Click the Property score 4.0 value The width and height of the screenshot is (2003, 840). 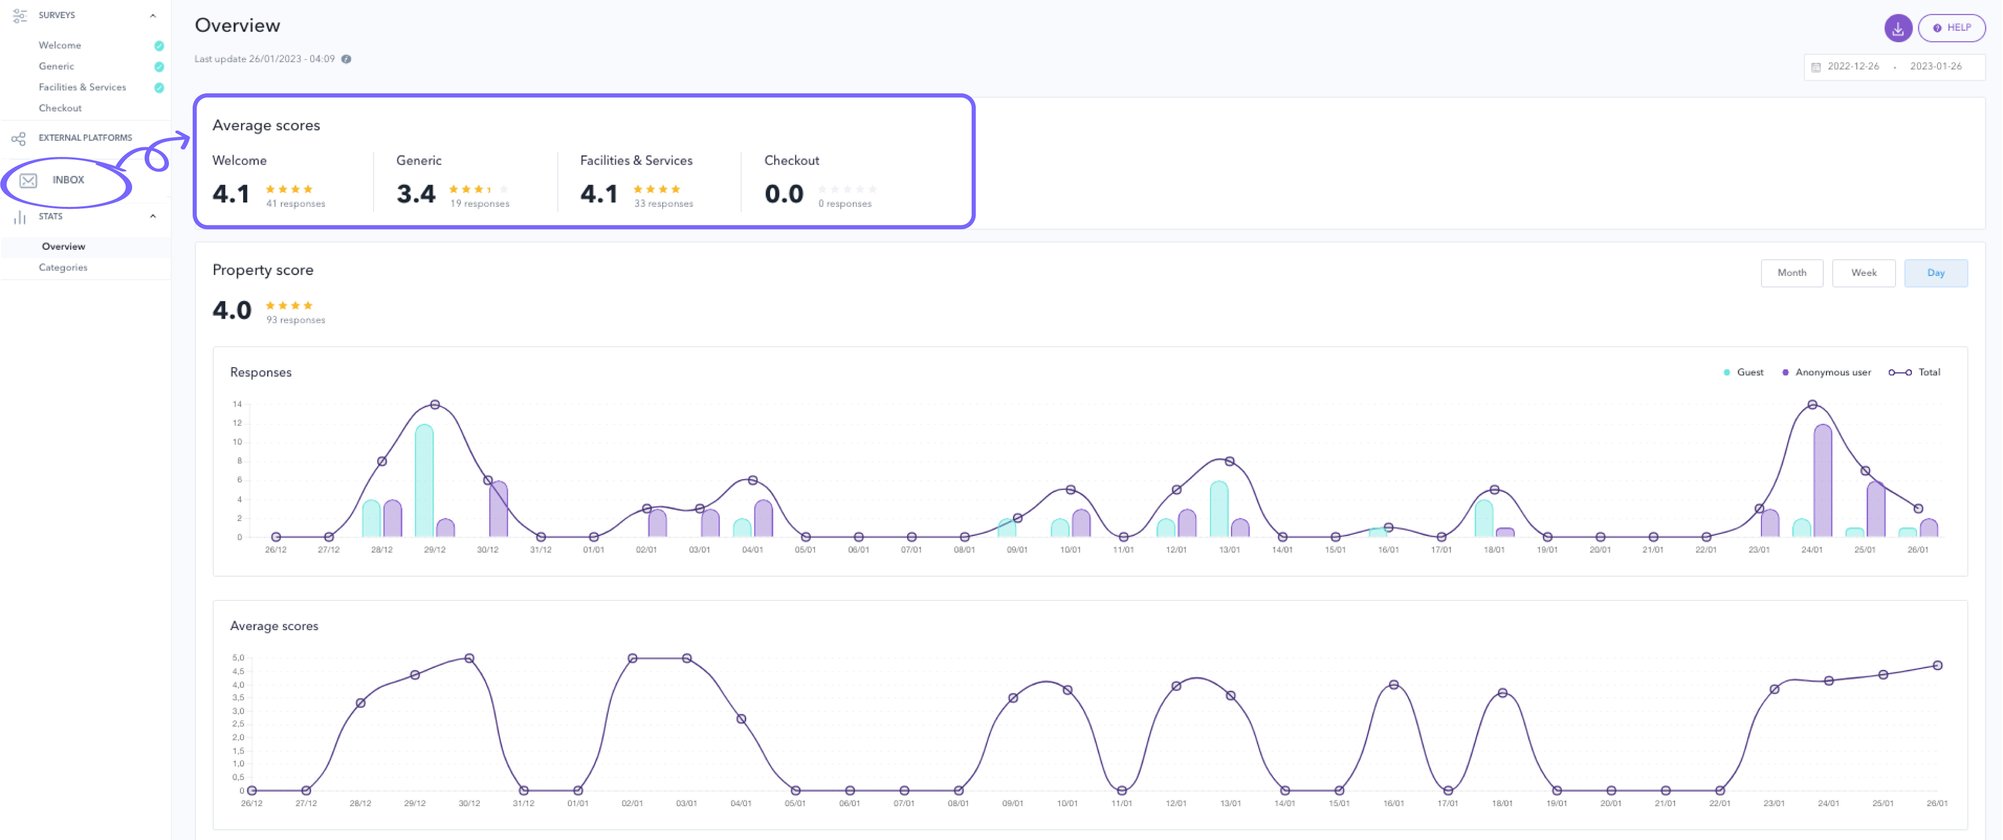232,310
